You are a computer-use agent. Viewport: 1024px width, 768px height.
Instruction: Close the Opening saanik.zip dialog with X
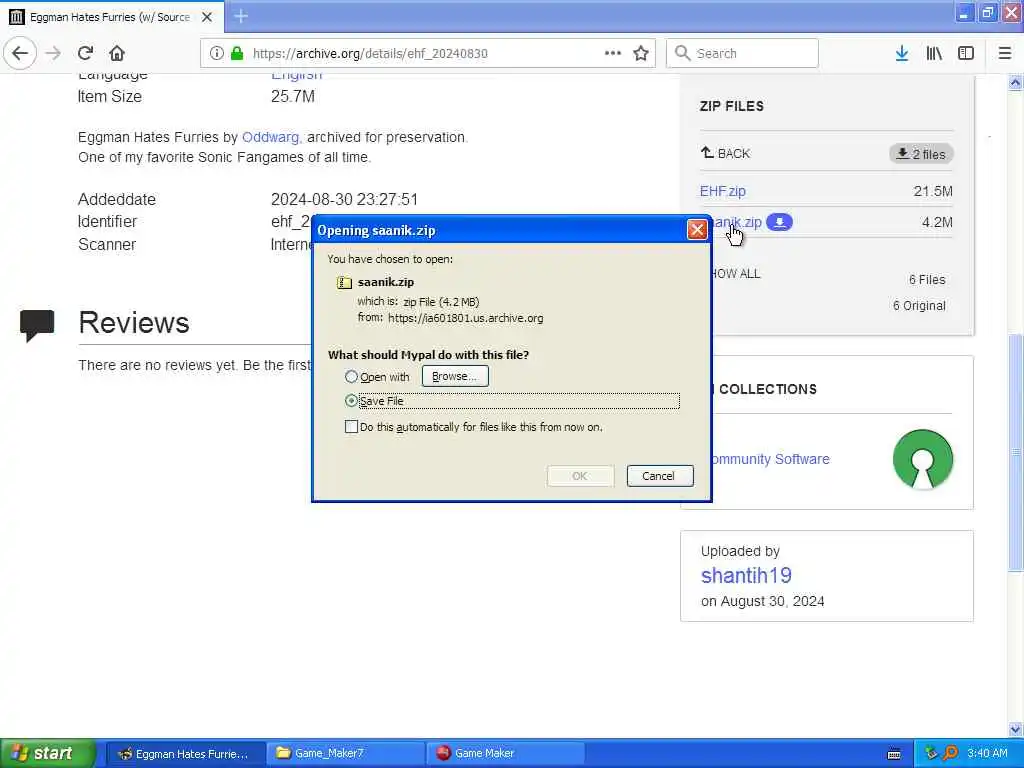[697, 230]
